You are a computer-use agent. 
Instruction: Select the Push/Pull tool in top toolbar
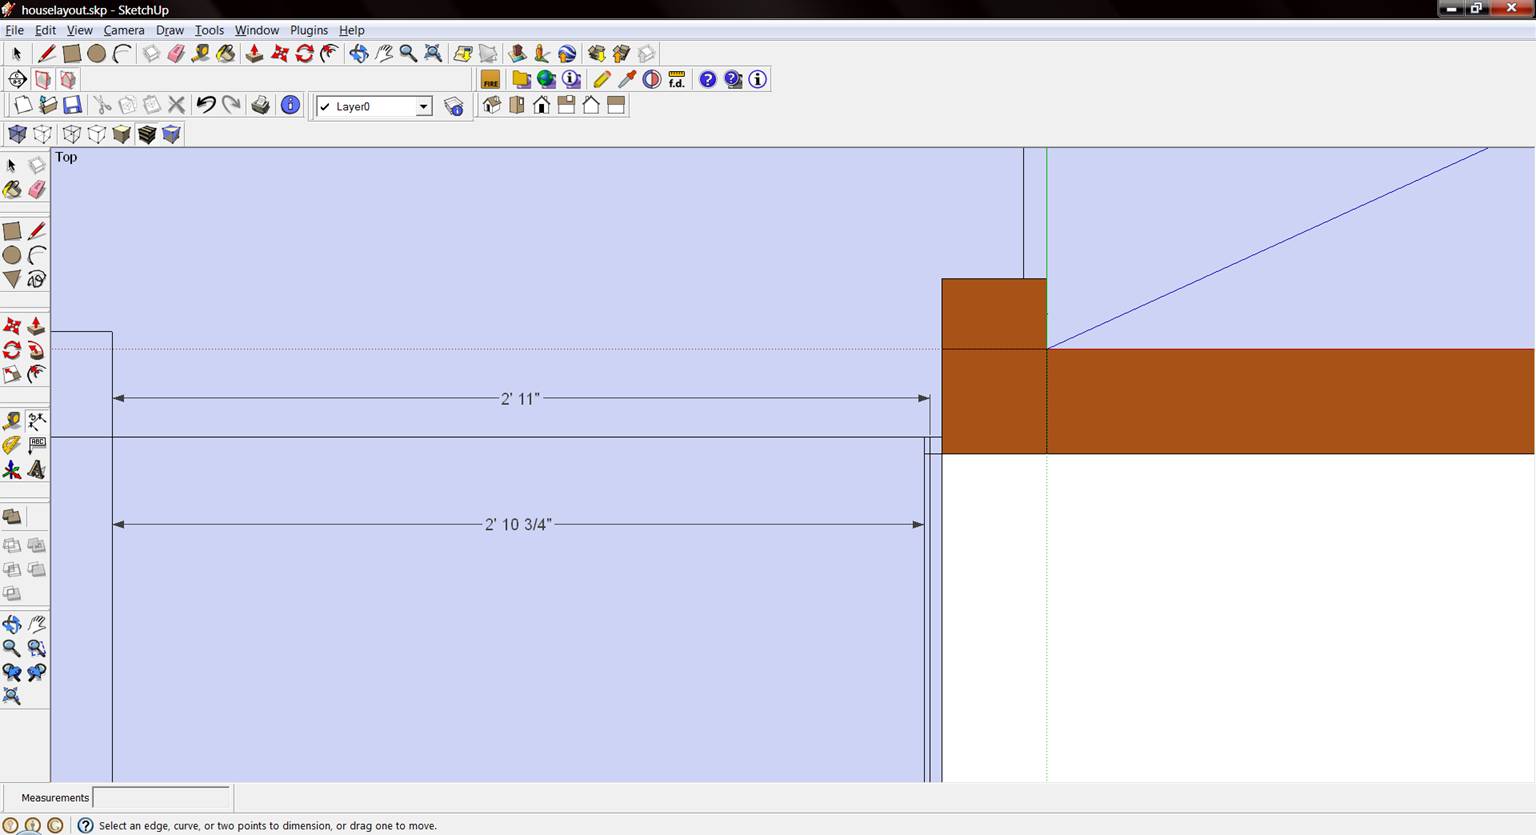click(255, 54)
